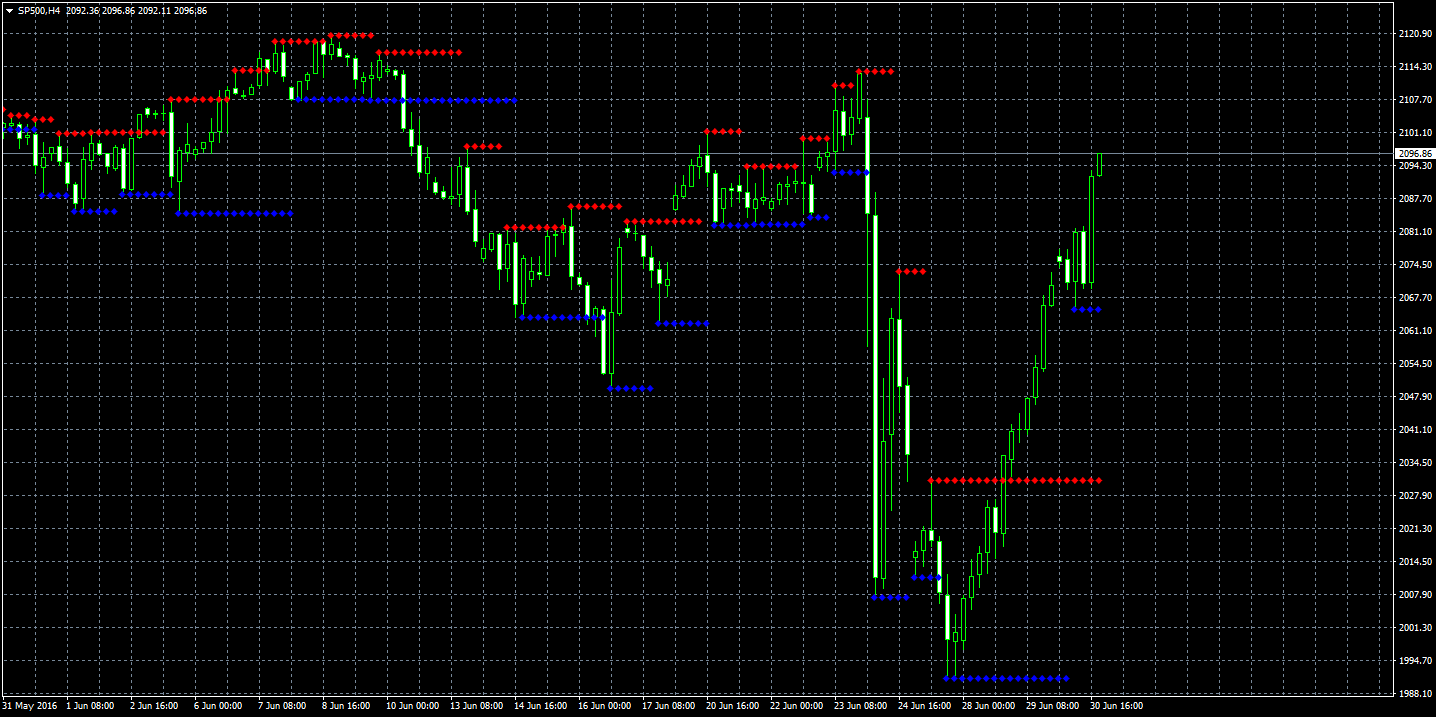Click the 2041.10 price axis label
This screenshot has width=1436, height=717.
click(1416, 430)
